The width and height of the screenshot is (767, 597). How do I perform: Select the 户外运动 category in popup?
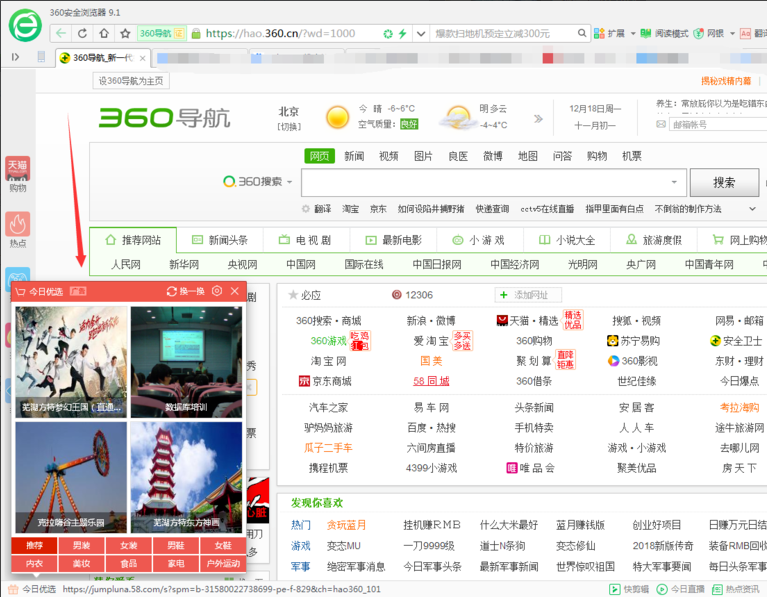click(223, 563)
